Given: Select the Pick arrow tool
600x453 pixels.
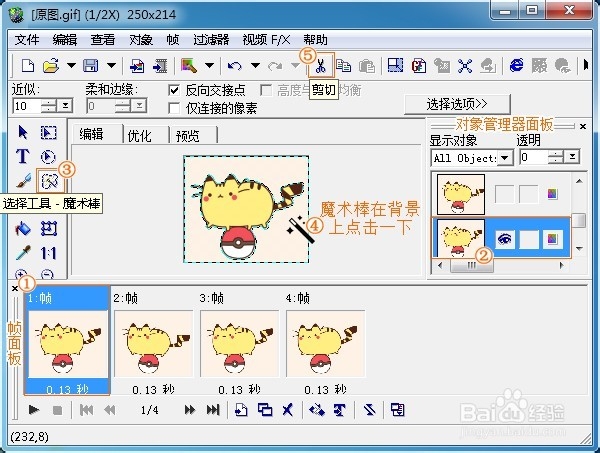Looking at the screenshot, I should (23, 132).
